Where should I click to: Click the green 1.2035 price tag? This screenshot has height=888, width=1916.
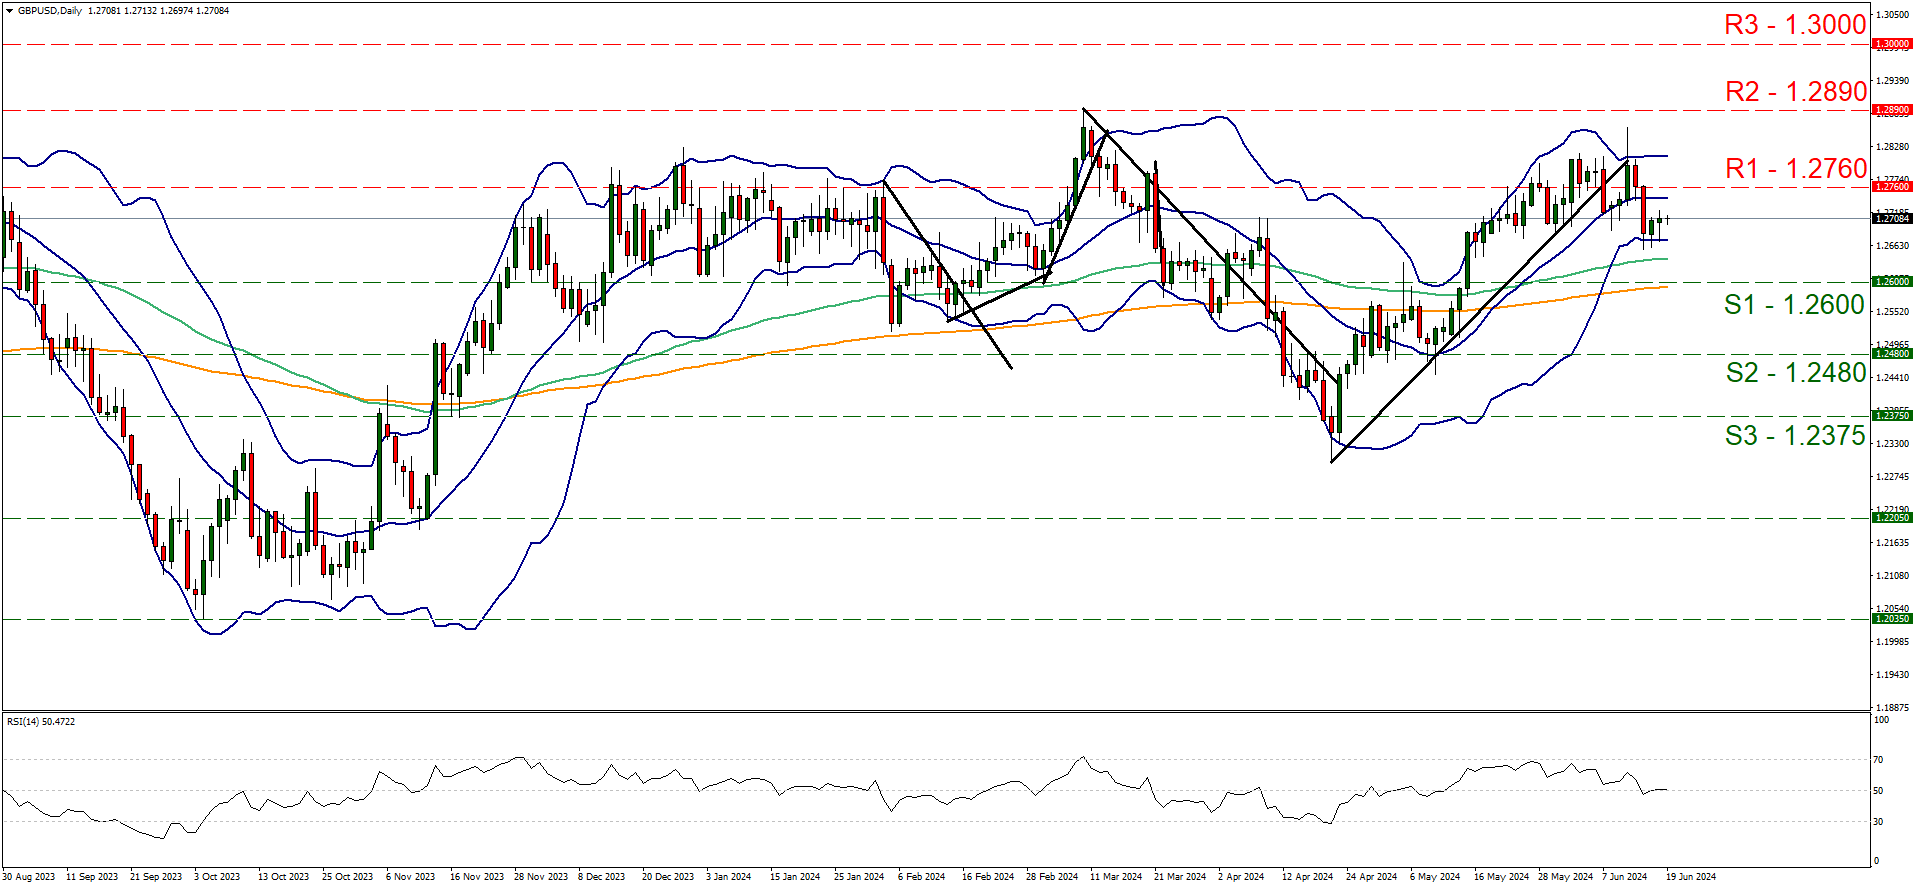(x=1891, y=619)
